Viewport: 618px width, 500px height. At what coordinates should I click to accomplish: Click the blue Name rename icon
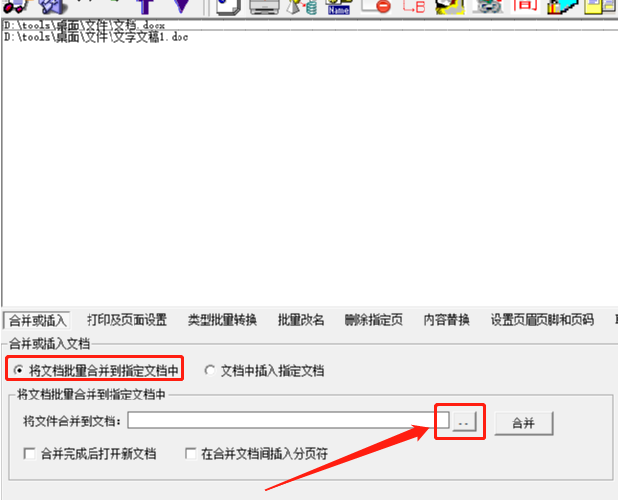pyautogui.click(x=339, y=7)
